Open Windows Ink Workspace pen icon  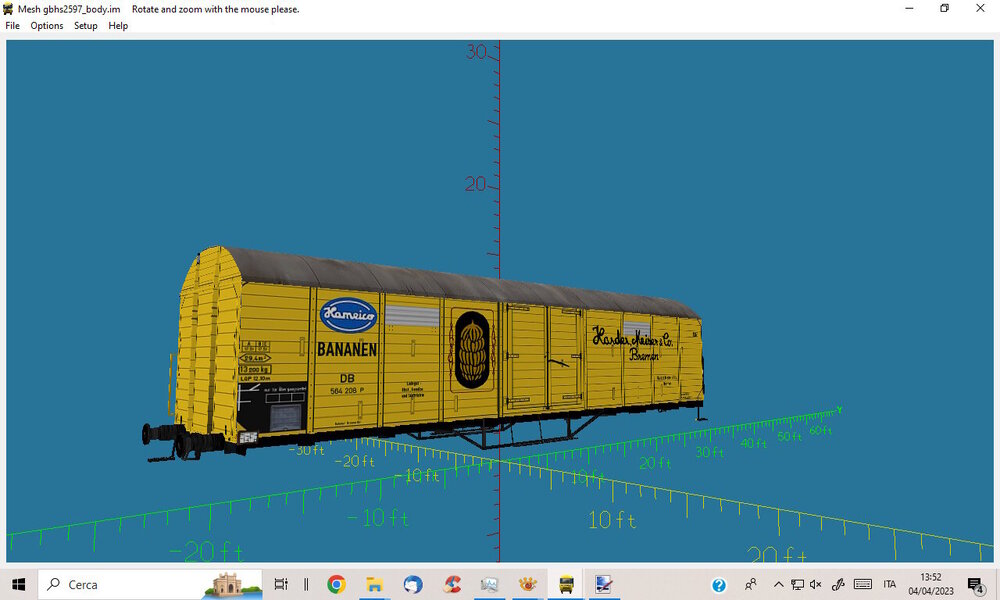(x=838, y=584)
